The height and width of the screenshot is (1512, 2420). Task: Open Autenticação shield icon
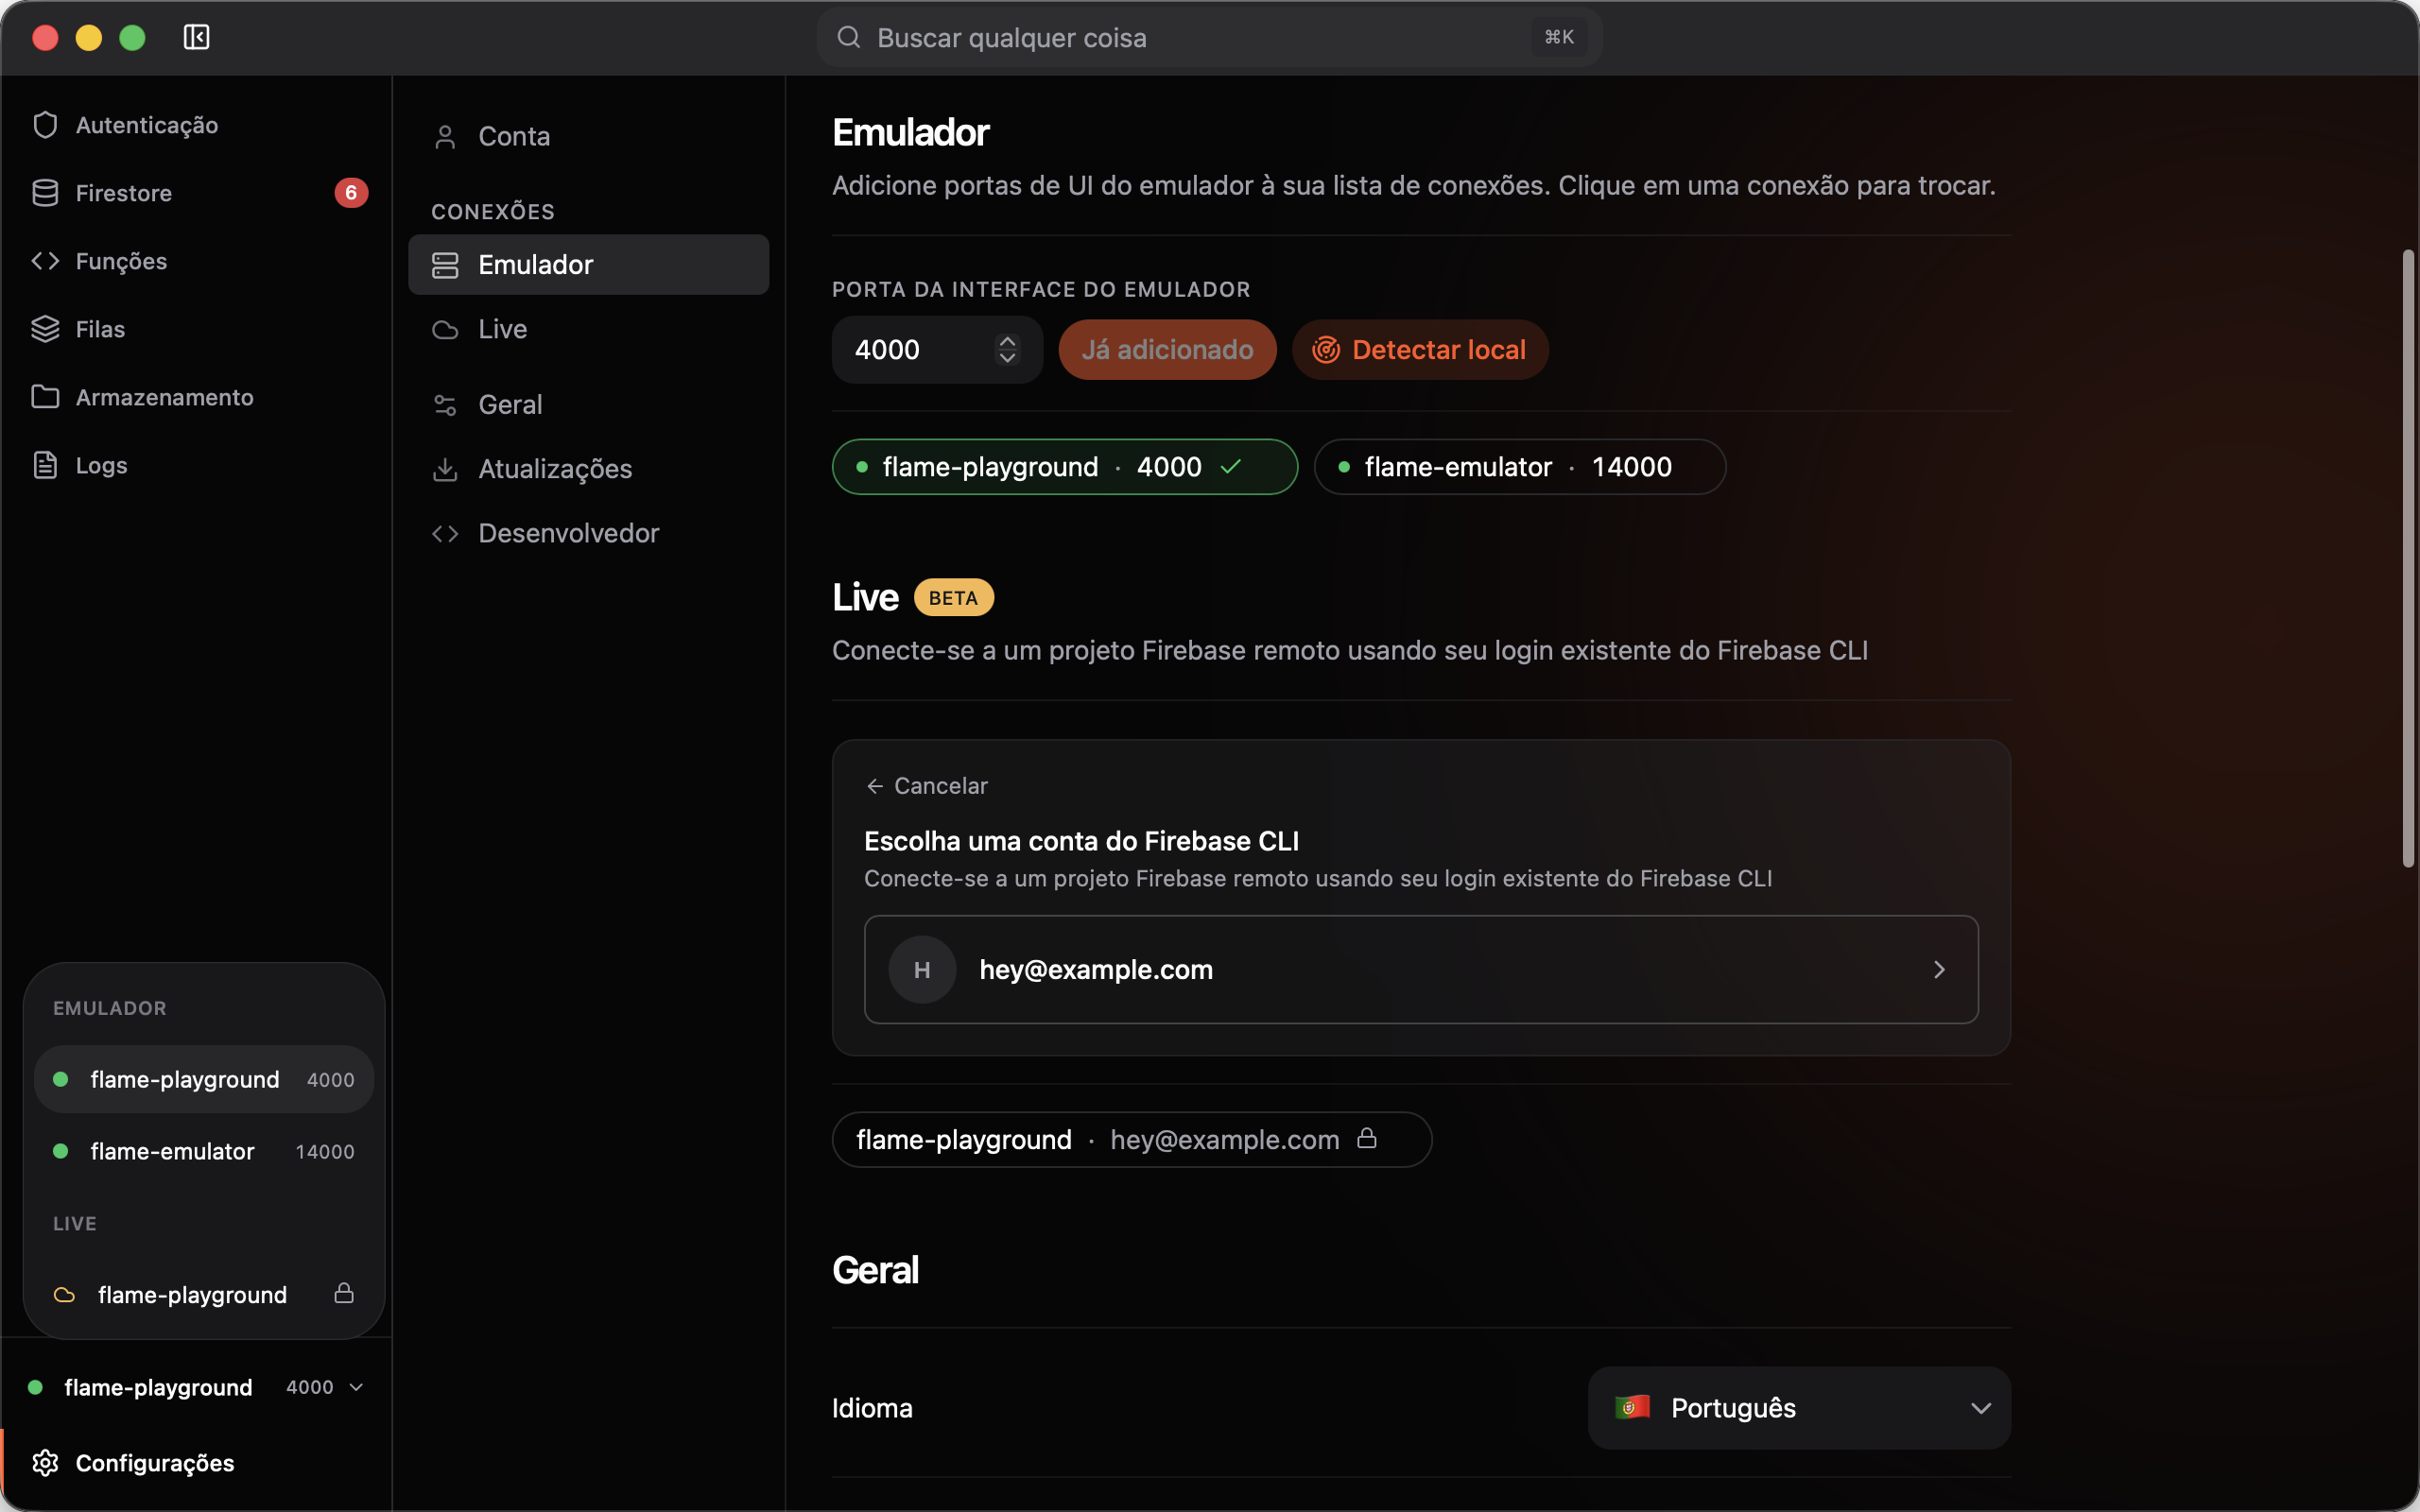[45, 125]
